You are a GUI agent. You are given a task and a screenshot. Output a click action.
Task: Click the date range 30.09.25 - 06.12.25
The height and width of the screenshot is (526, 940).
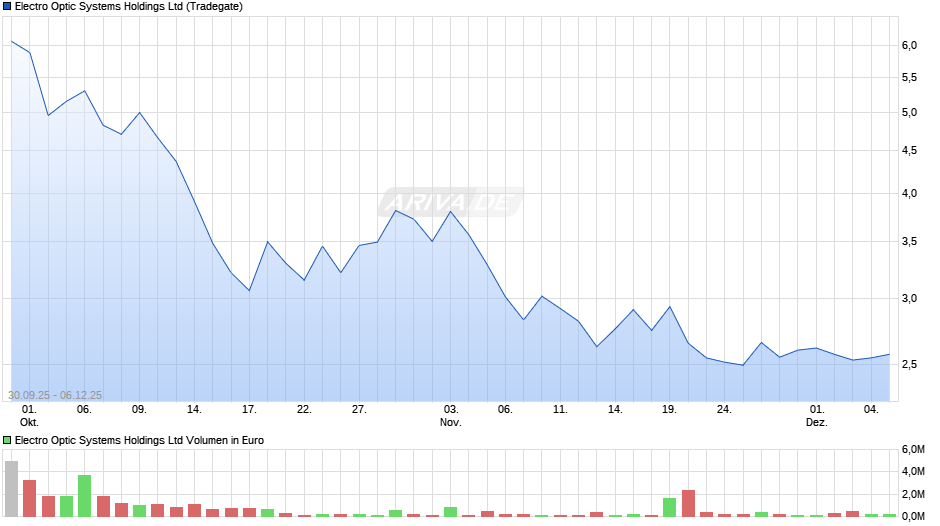pyautogui.click(x=55, y=395)
